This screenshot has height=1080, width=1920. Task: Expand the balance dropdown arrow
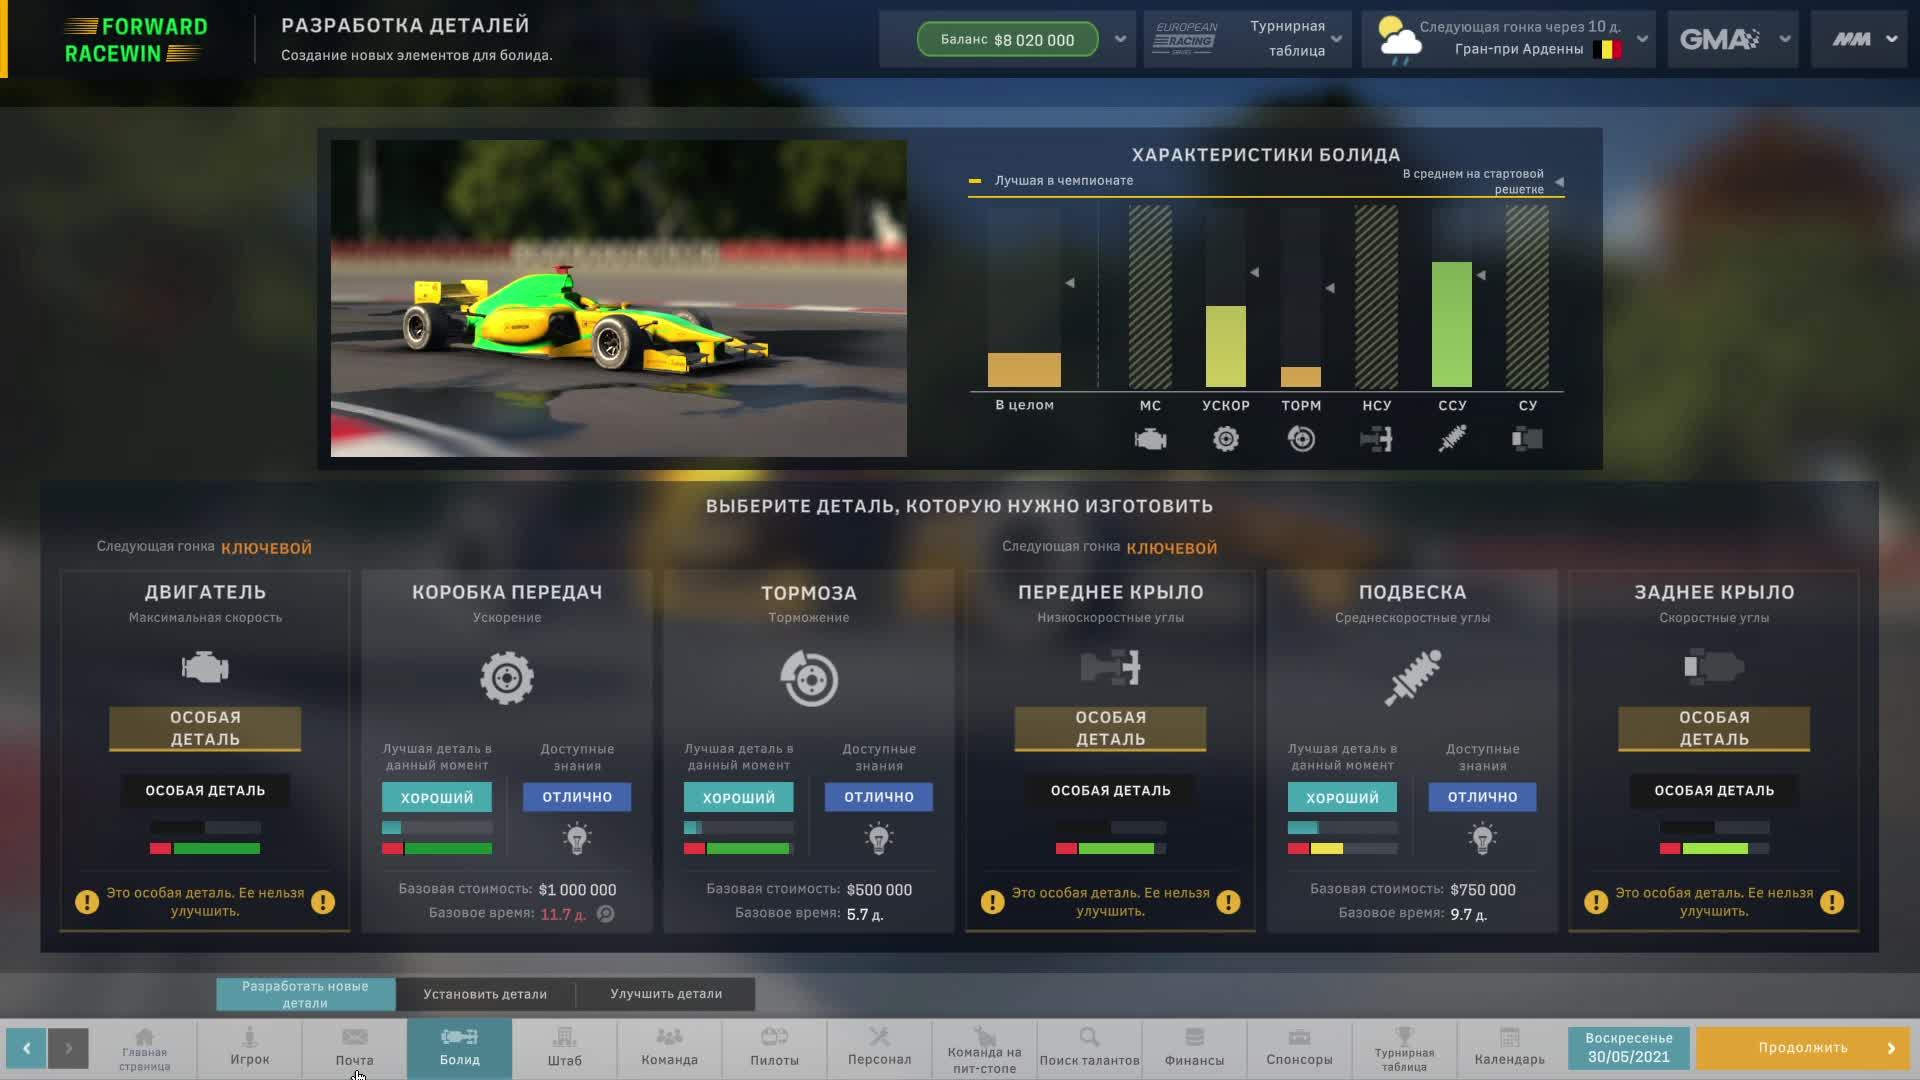click(1120, 39)
